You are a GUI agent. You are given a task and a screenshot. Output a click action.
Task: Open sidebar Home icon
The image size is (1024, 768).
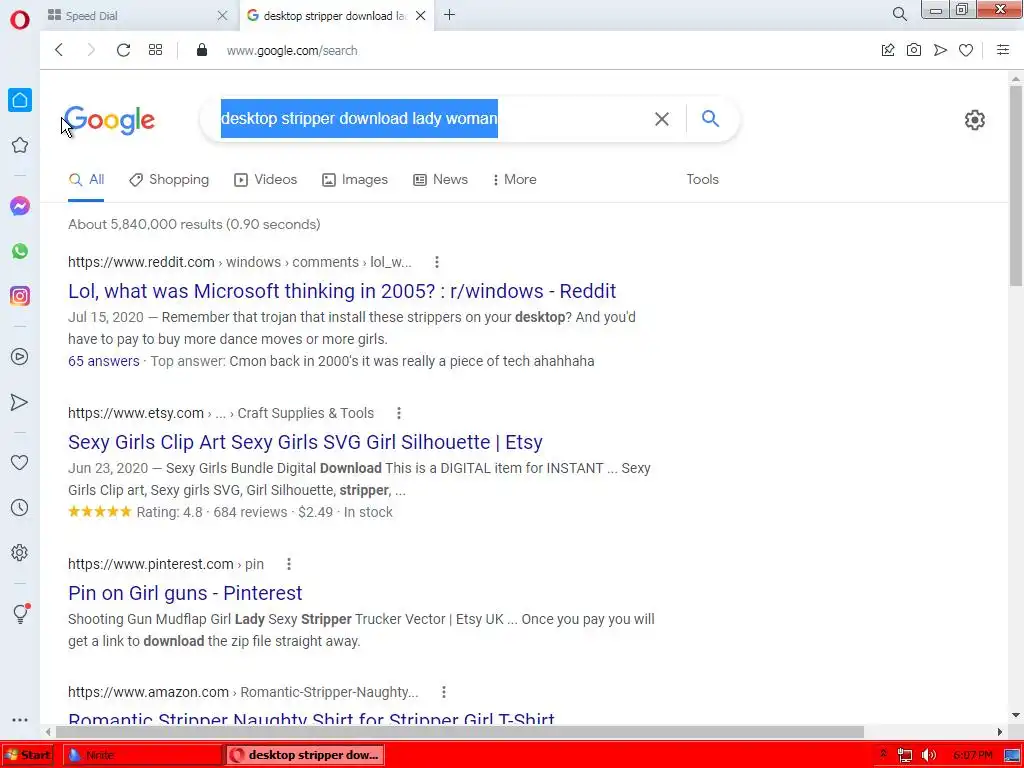point(20,100)
